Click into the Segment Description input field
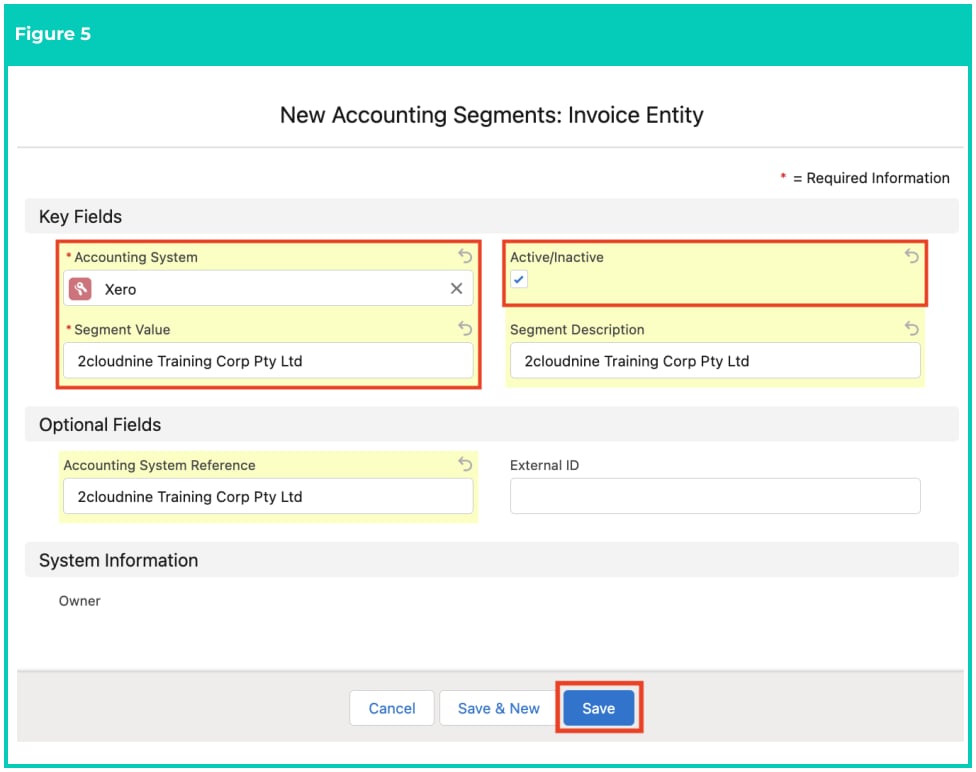This screenshot has width=976, height=772. 715,361
